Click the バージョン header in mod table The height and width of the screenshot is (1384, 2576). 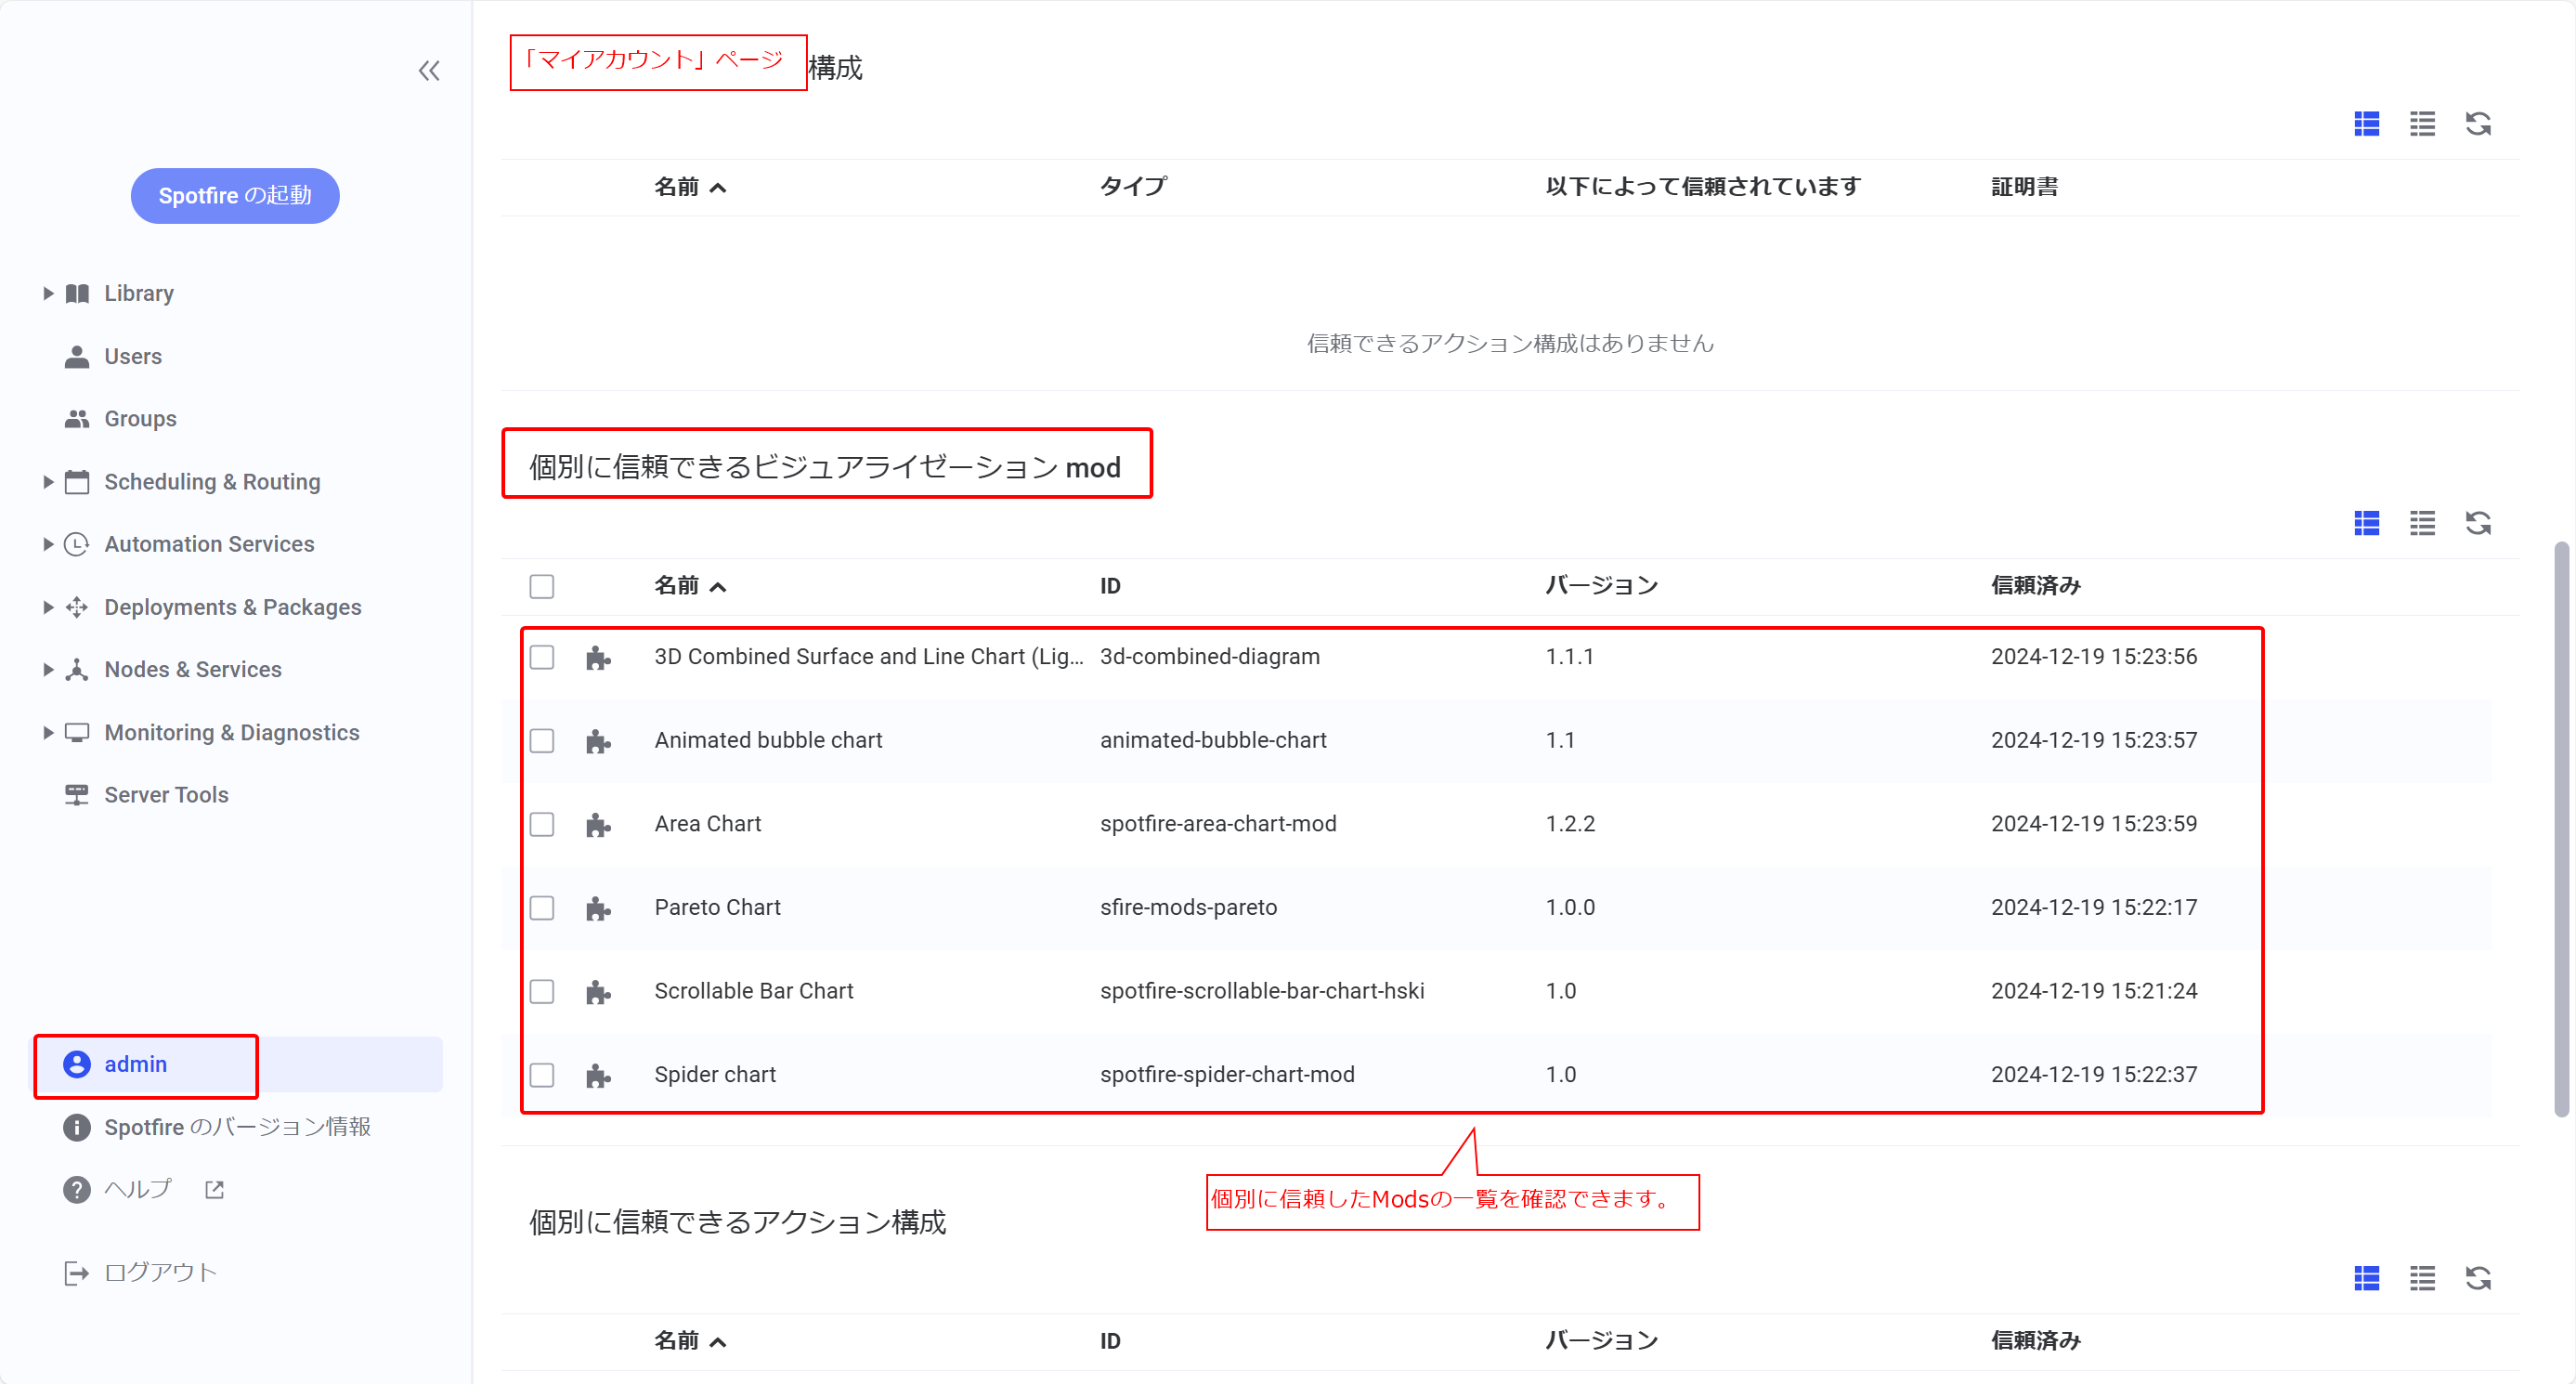coord(1601,586)
